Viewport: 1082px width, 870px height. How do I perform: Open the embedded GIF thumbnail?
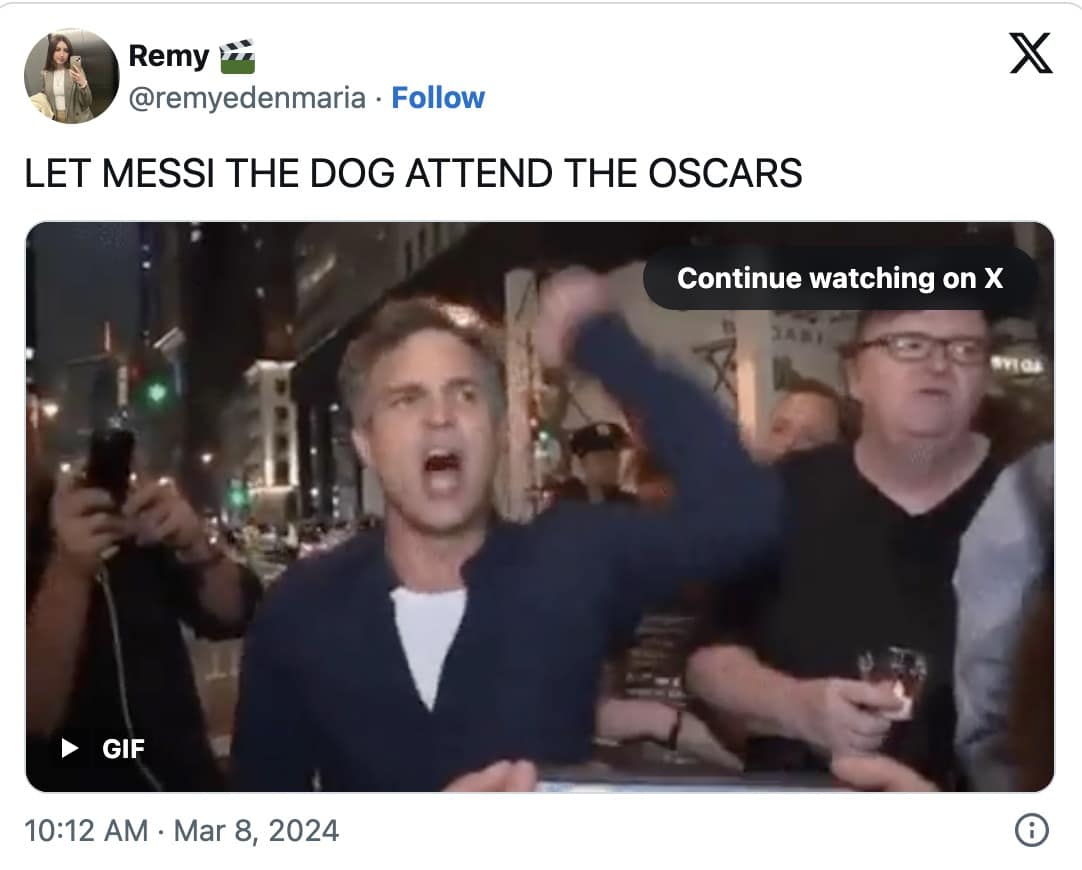click(541, 505)
